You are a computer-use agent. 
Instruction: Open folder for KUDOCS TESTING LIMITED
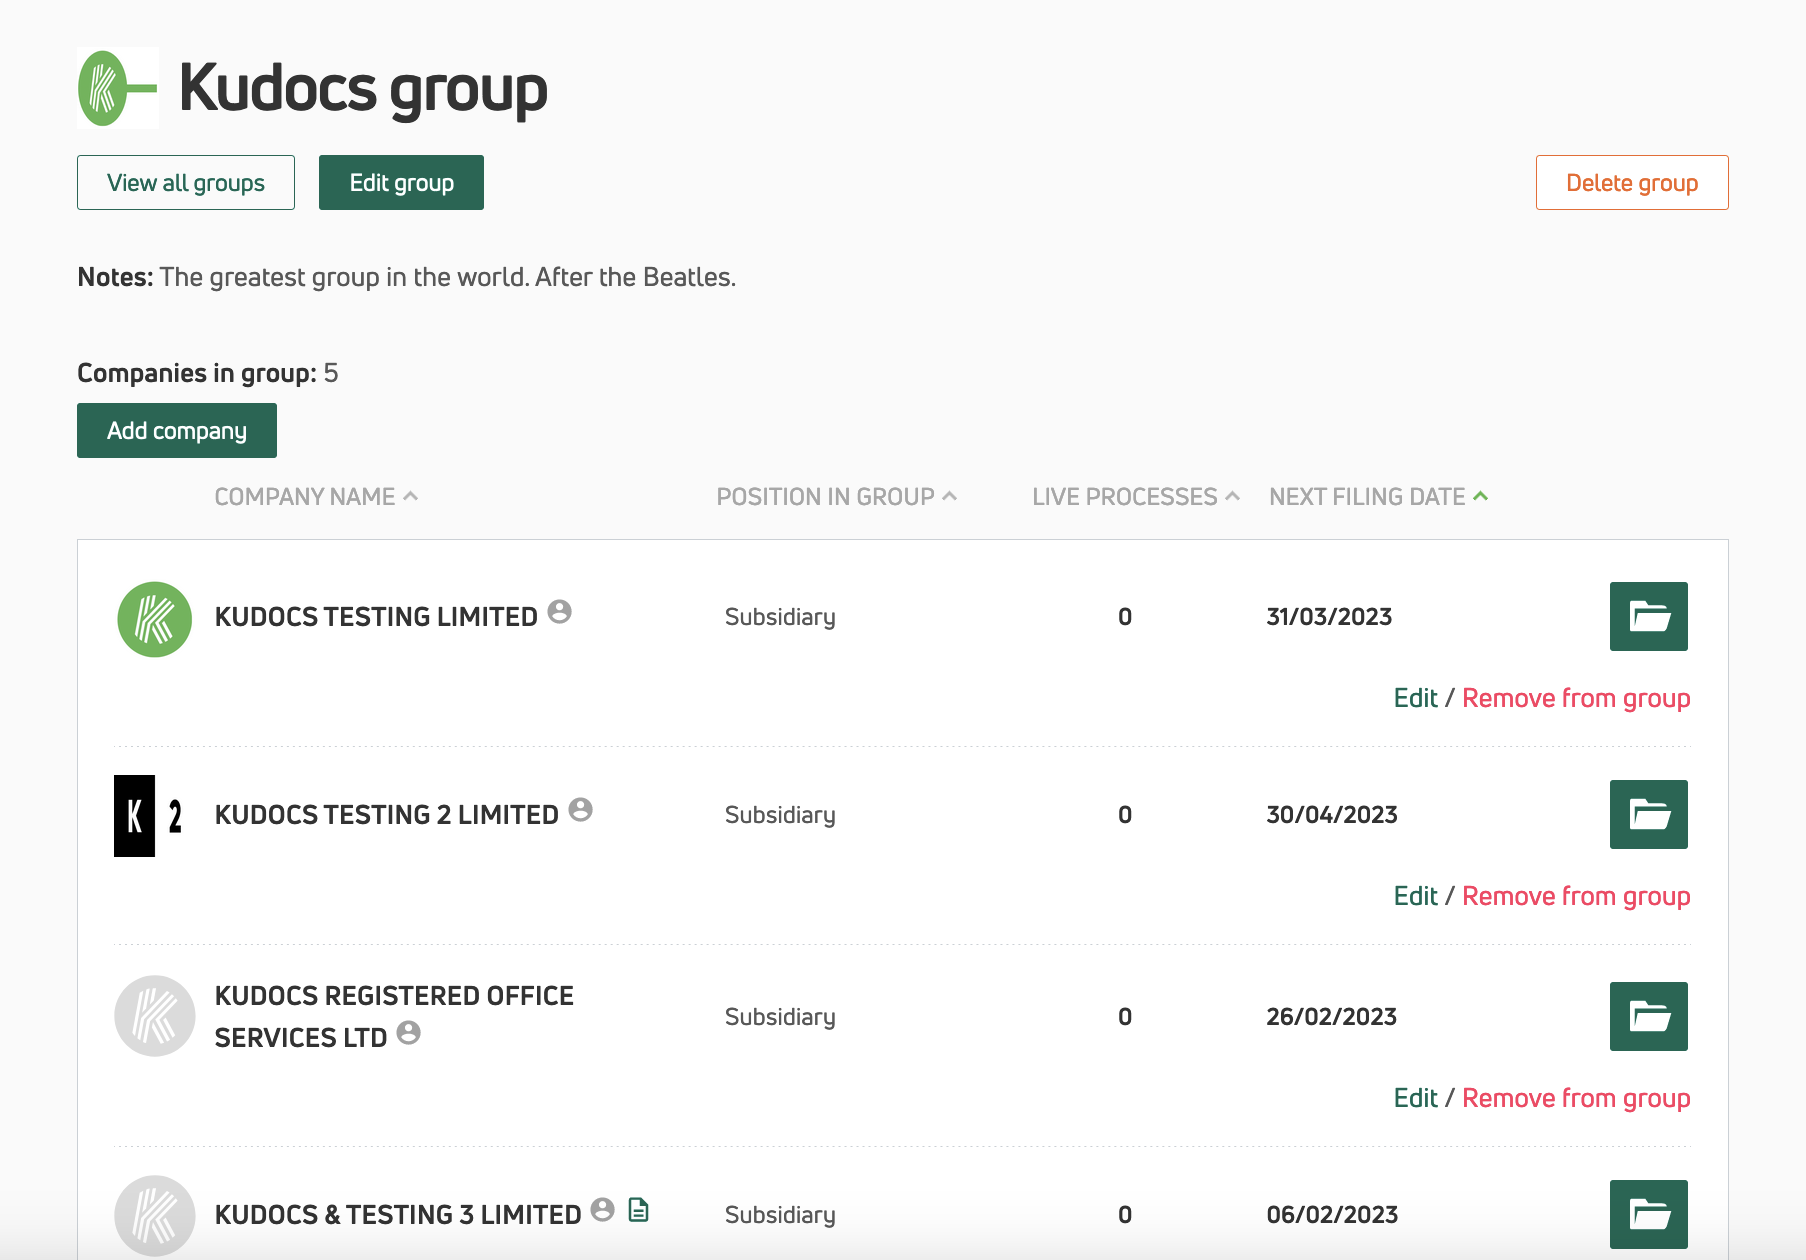tap(1648, 616)
